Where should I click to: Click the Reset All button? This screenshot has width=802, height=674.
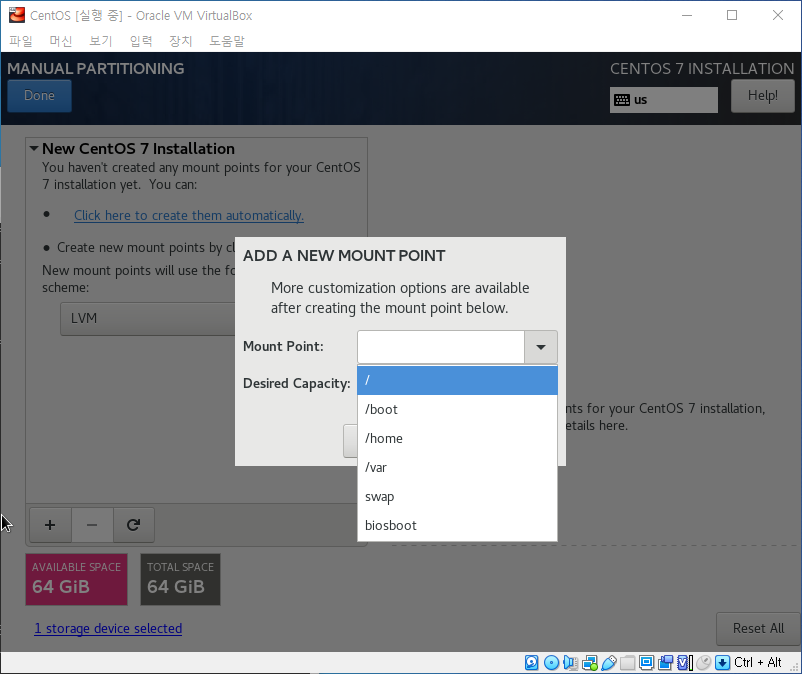758,628
